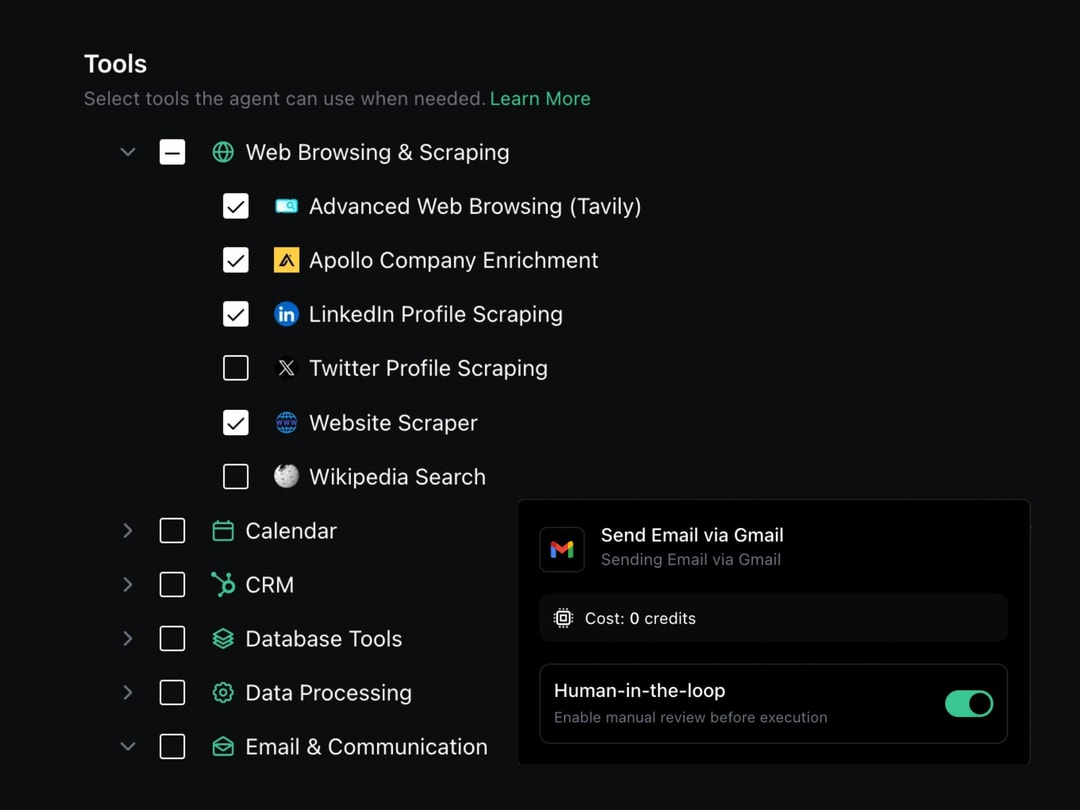Image resolution: width=1080 pixels, height=810 pixels.
Task: Click the Send Email via Gmail title
Action: (x=692, y=535)
